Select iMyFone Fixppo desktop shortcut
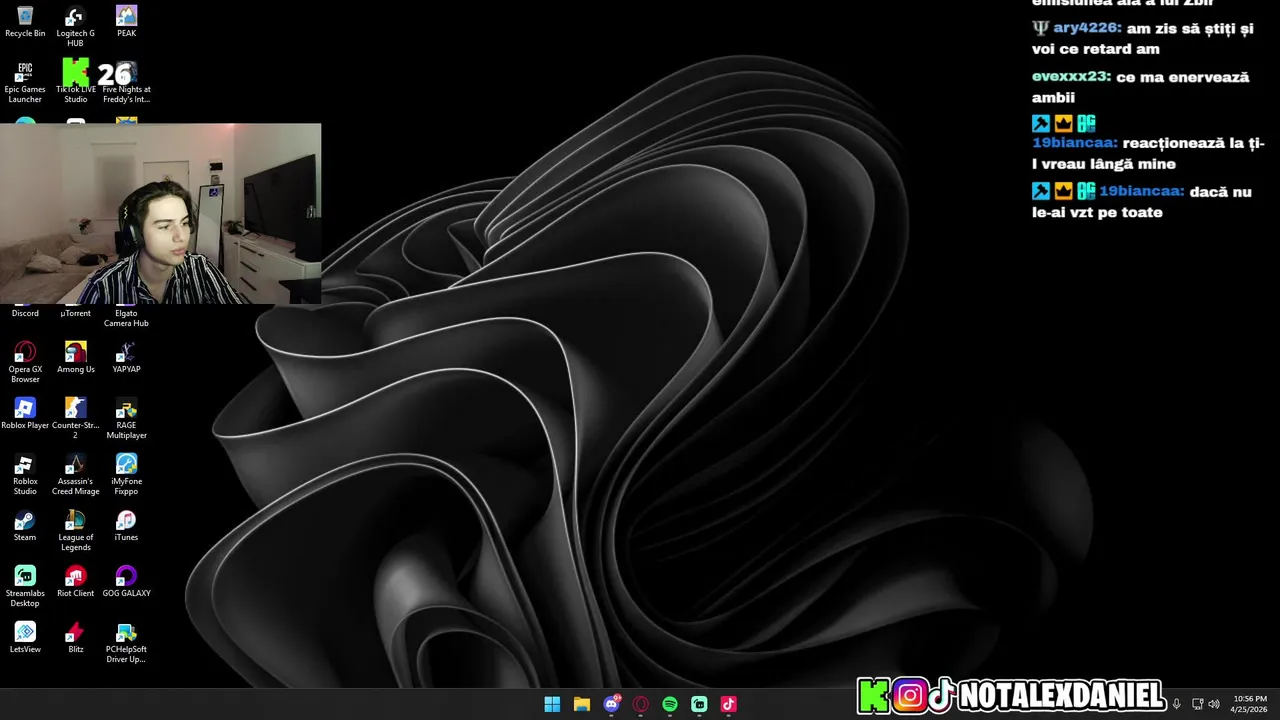The width and height of the screenshot is (1280, 720). pyautogui.click(x=126, y=474)
